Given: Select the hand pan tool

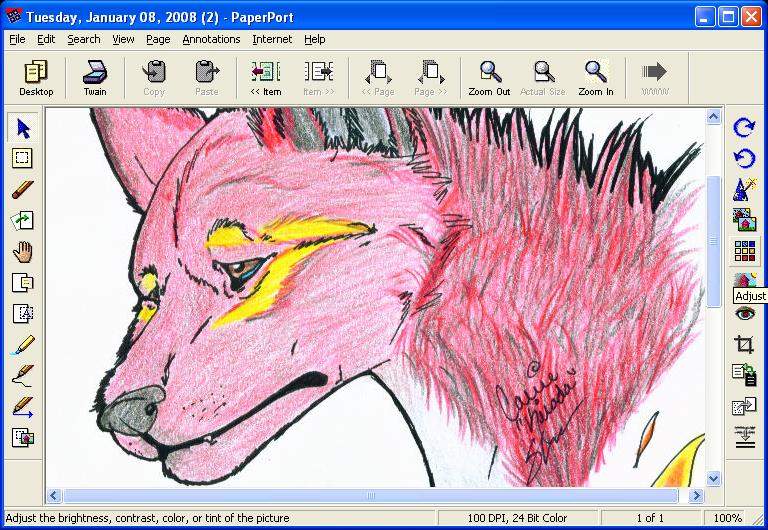Looking at the screenshot, I should pyautogui.click(x=23, y=252).
